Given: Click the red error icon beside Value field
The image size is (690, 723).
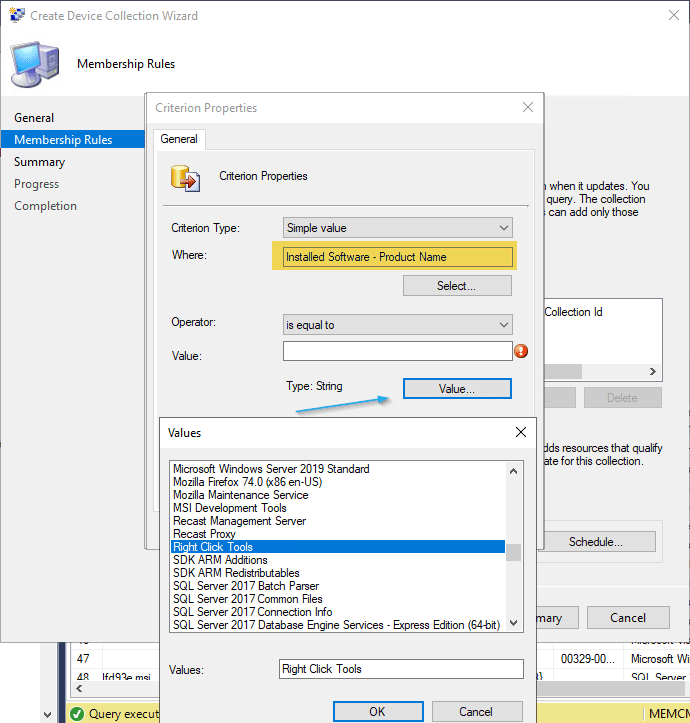Looking at the screenshot, I should coord(520,351).
